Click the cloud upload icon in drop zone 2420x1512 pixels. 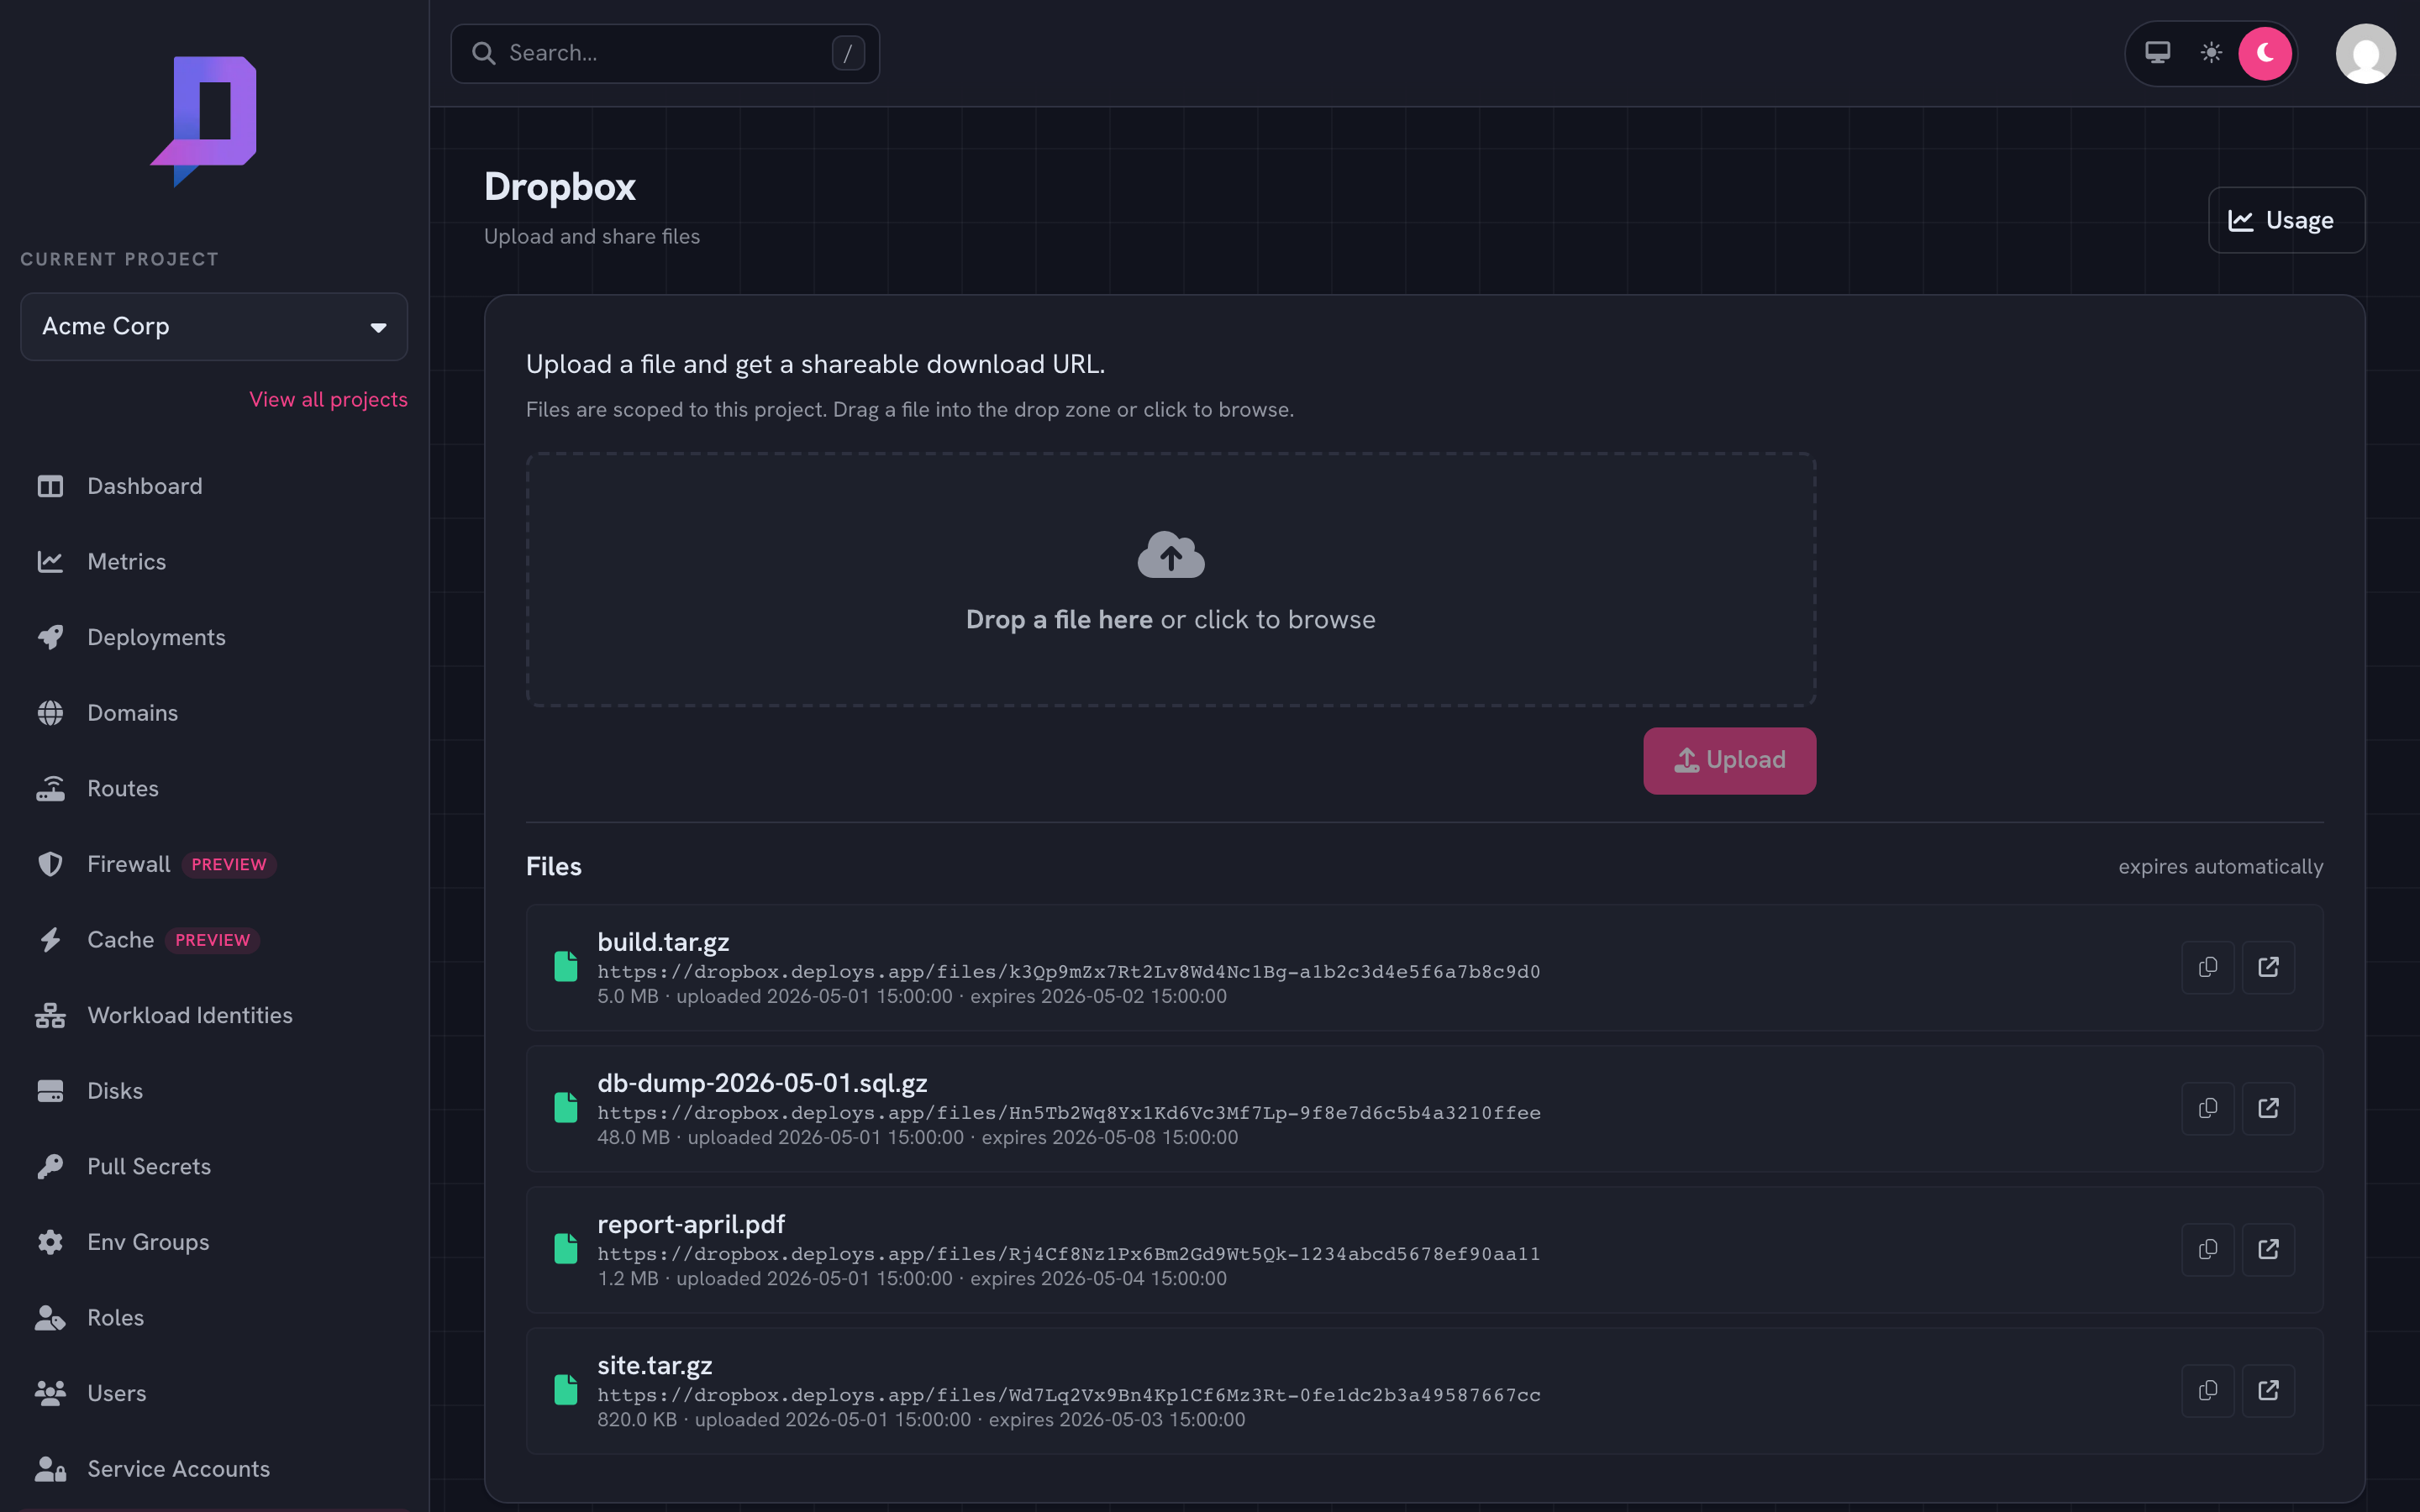[x=1171, y=554]
